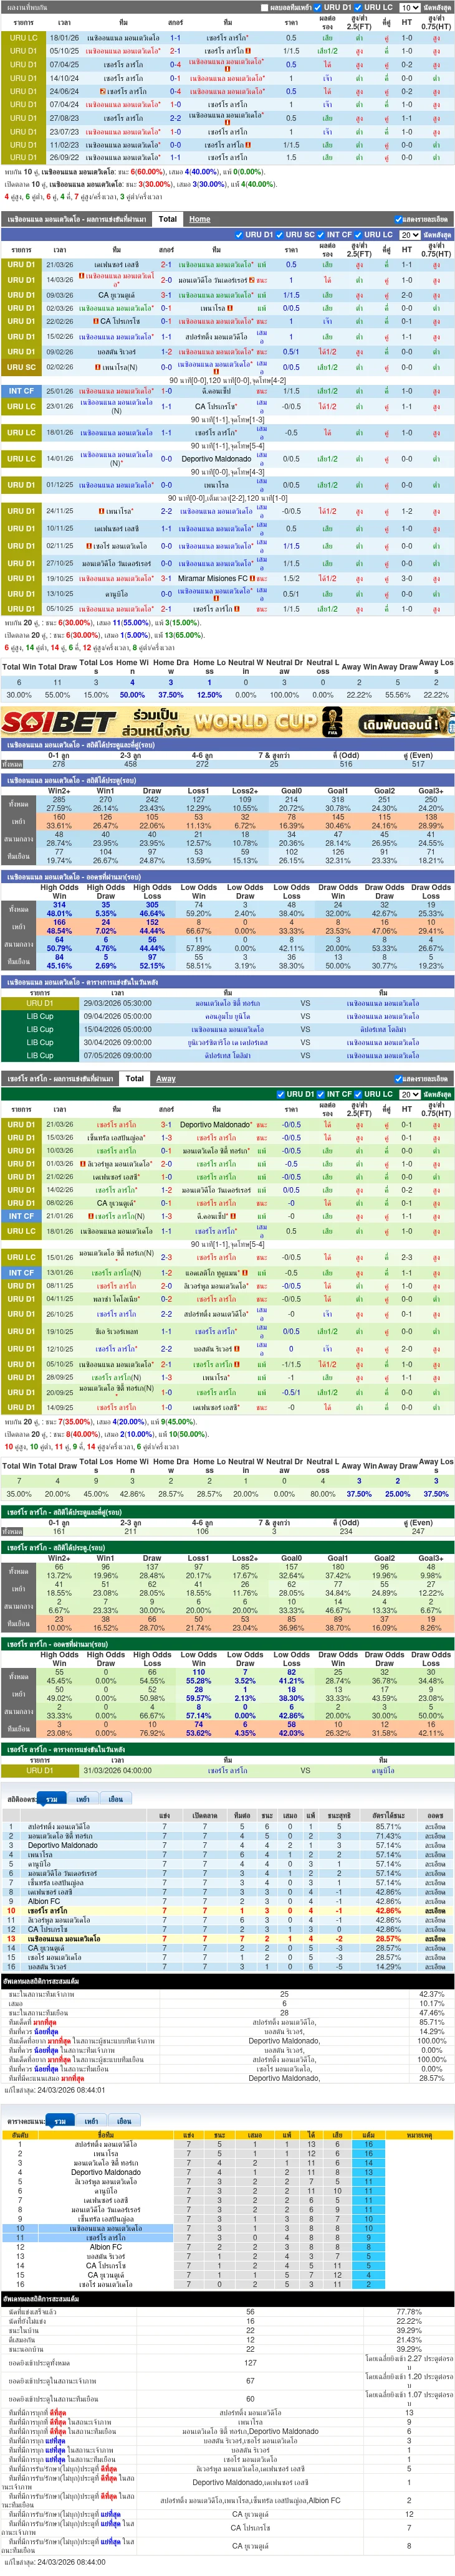Image resolution: width=455 pixels, height=2576 pixels.
Task: Open the 20 matches dropdown in Cerro Largo results
Action: click(409, 1094)
